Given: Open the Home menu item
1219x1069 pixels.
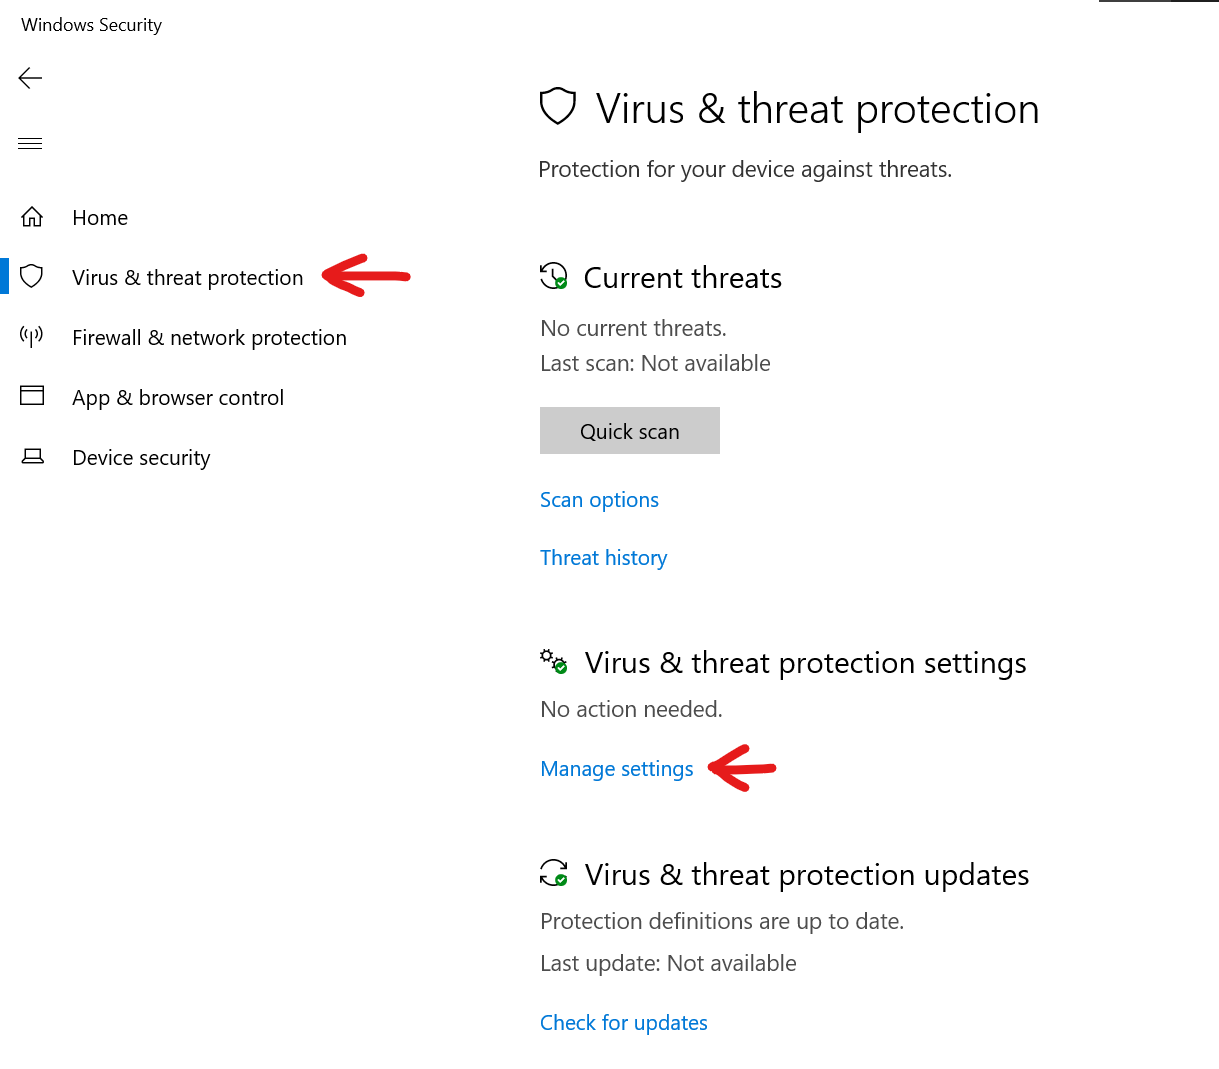Looking at the screenshot, I should tap(100, 218).
